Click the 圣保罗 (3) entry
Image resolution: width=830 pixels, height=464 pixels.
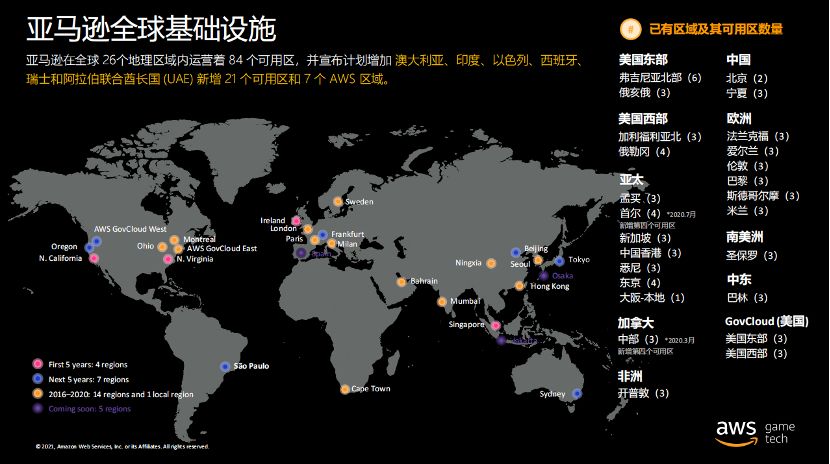(752, 256)
